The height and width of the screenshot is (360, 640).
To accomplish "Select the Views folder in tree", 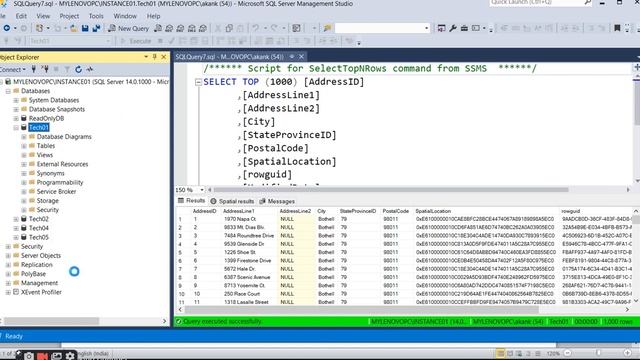I will click(44, 155).
